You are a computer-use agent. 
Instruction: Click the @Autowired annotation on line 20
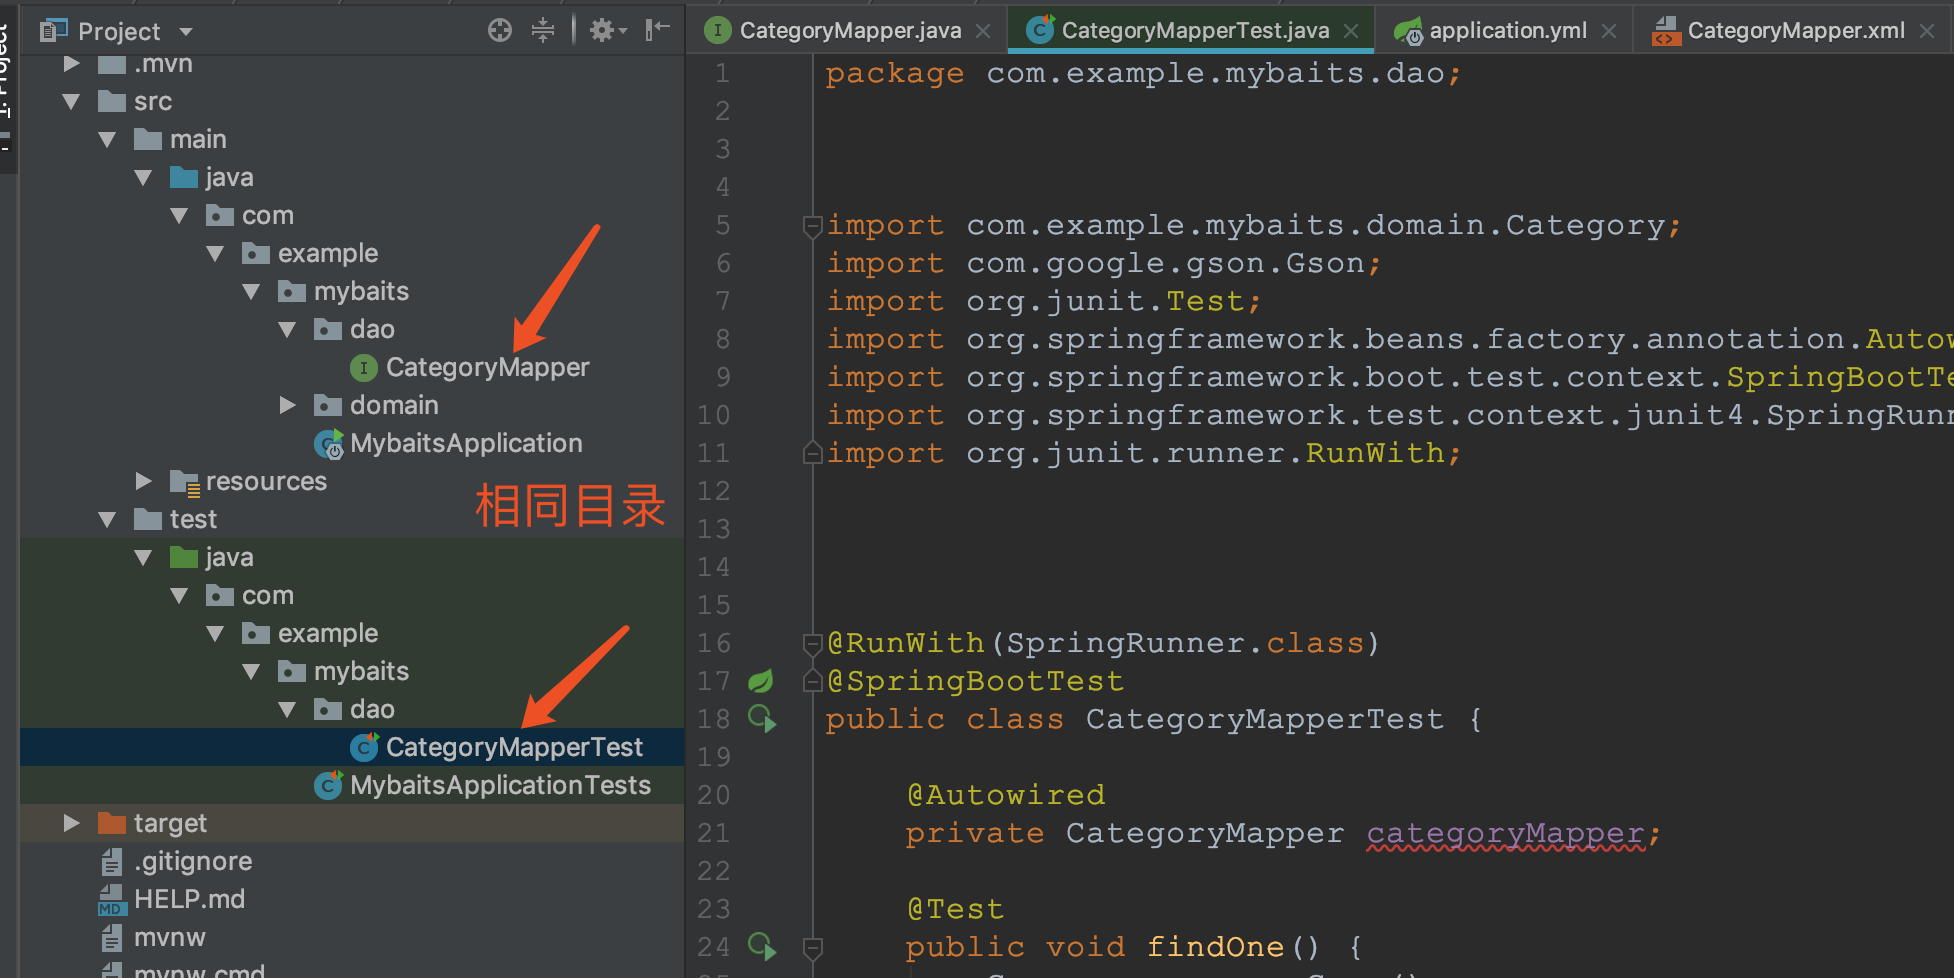coord(1005,796)
